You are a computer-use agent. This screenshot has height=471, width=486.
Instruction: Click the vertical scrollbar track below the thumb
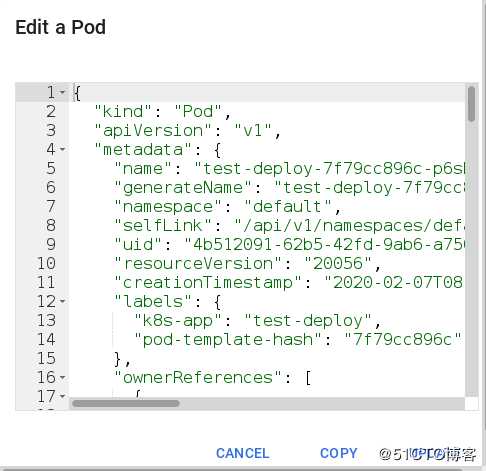pos(471,260)
